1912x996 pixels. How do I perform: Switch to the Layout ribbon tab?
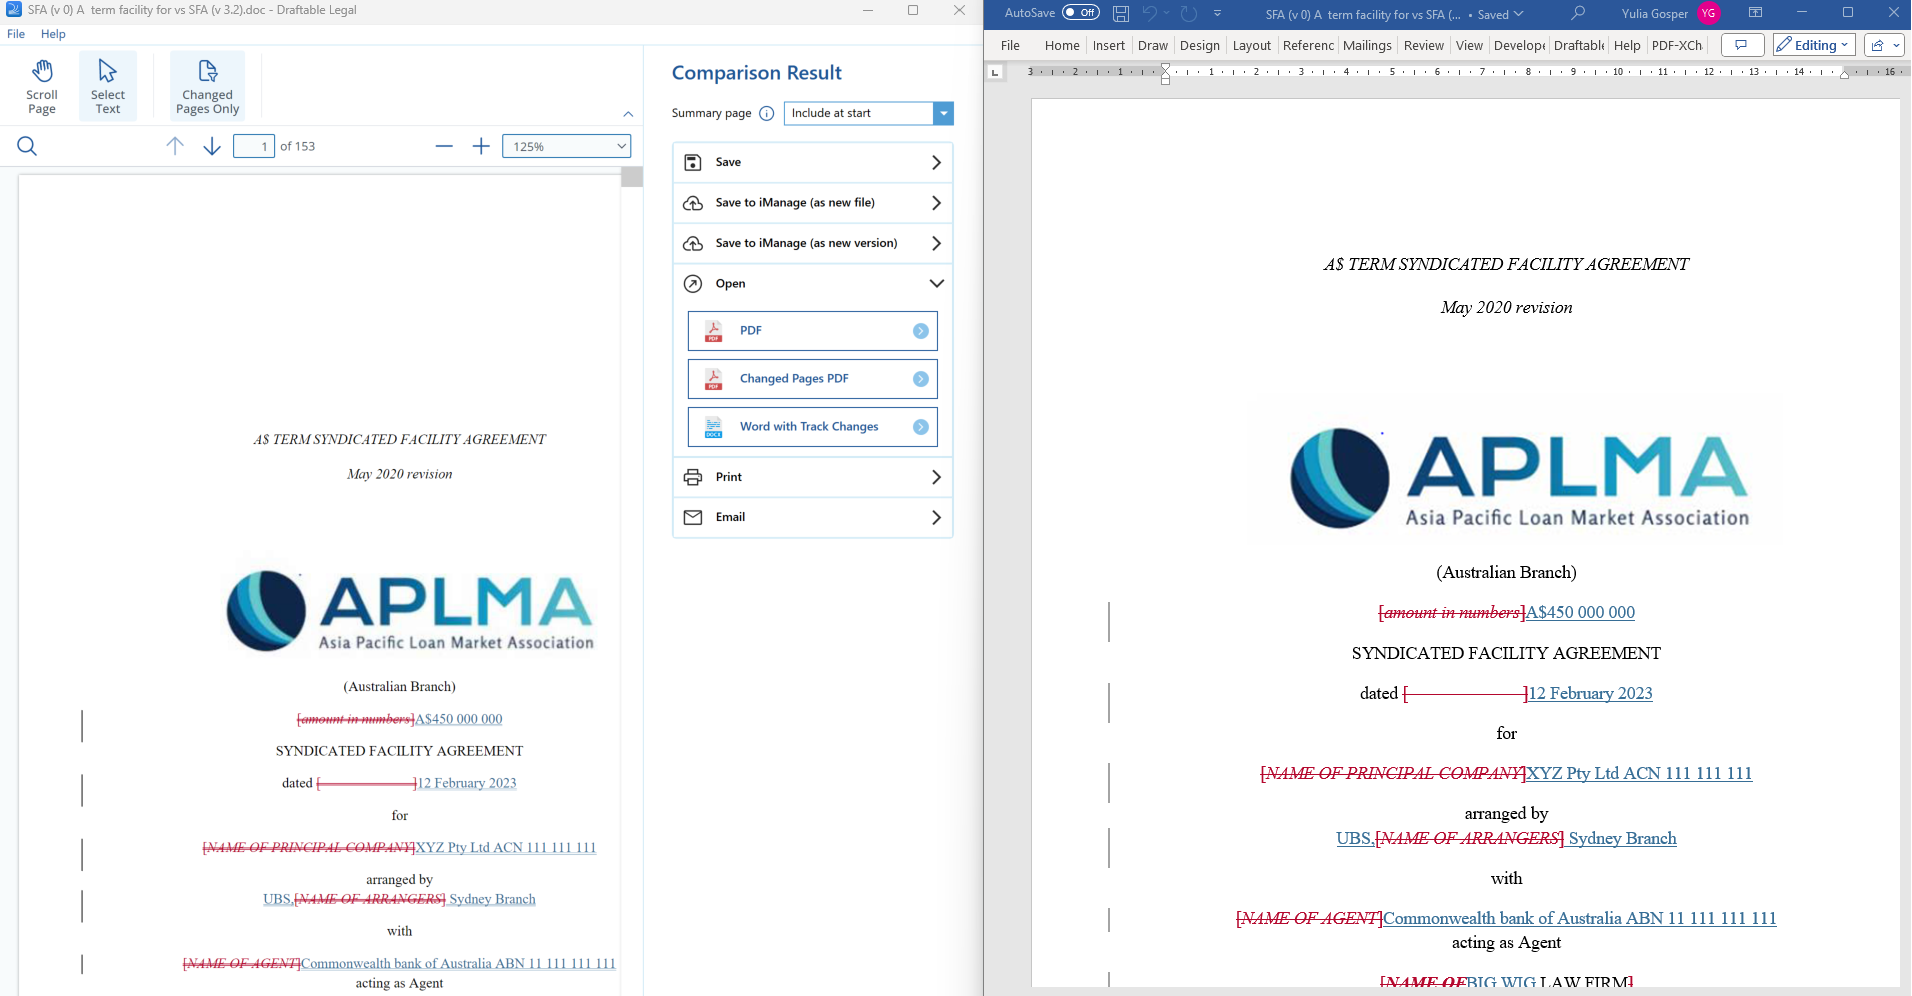coord(1252,45)
